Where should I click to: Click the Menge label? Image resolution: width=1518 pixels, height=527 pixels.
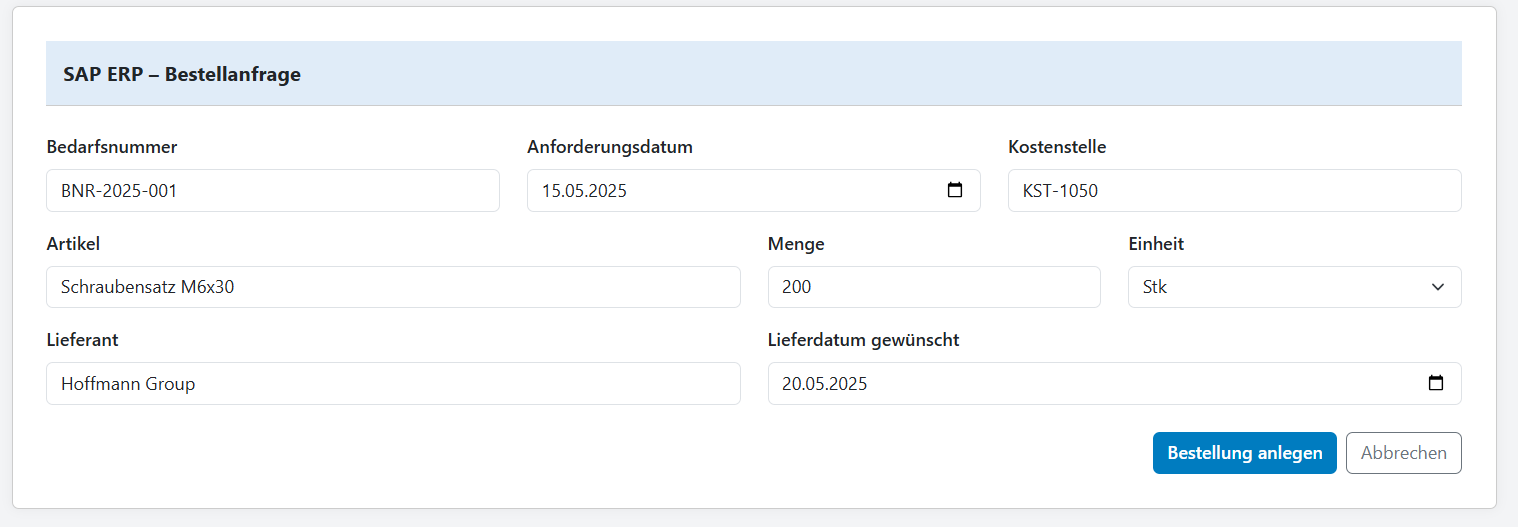coord(796,244)
